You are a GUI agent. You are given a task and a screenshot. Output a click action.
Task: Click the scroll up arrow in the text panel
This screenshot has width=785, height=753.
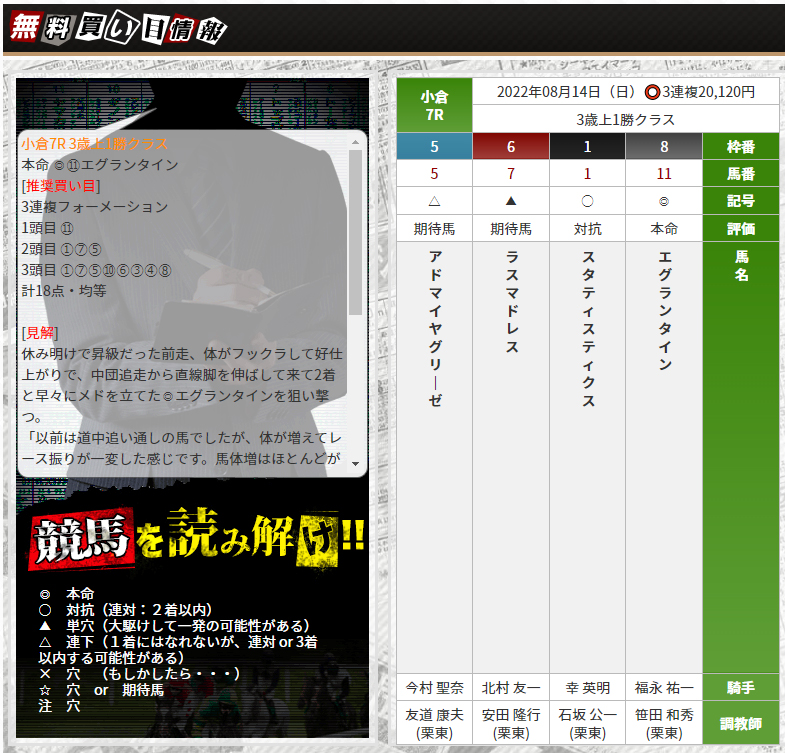click(x=355, y=143)
